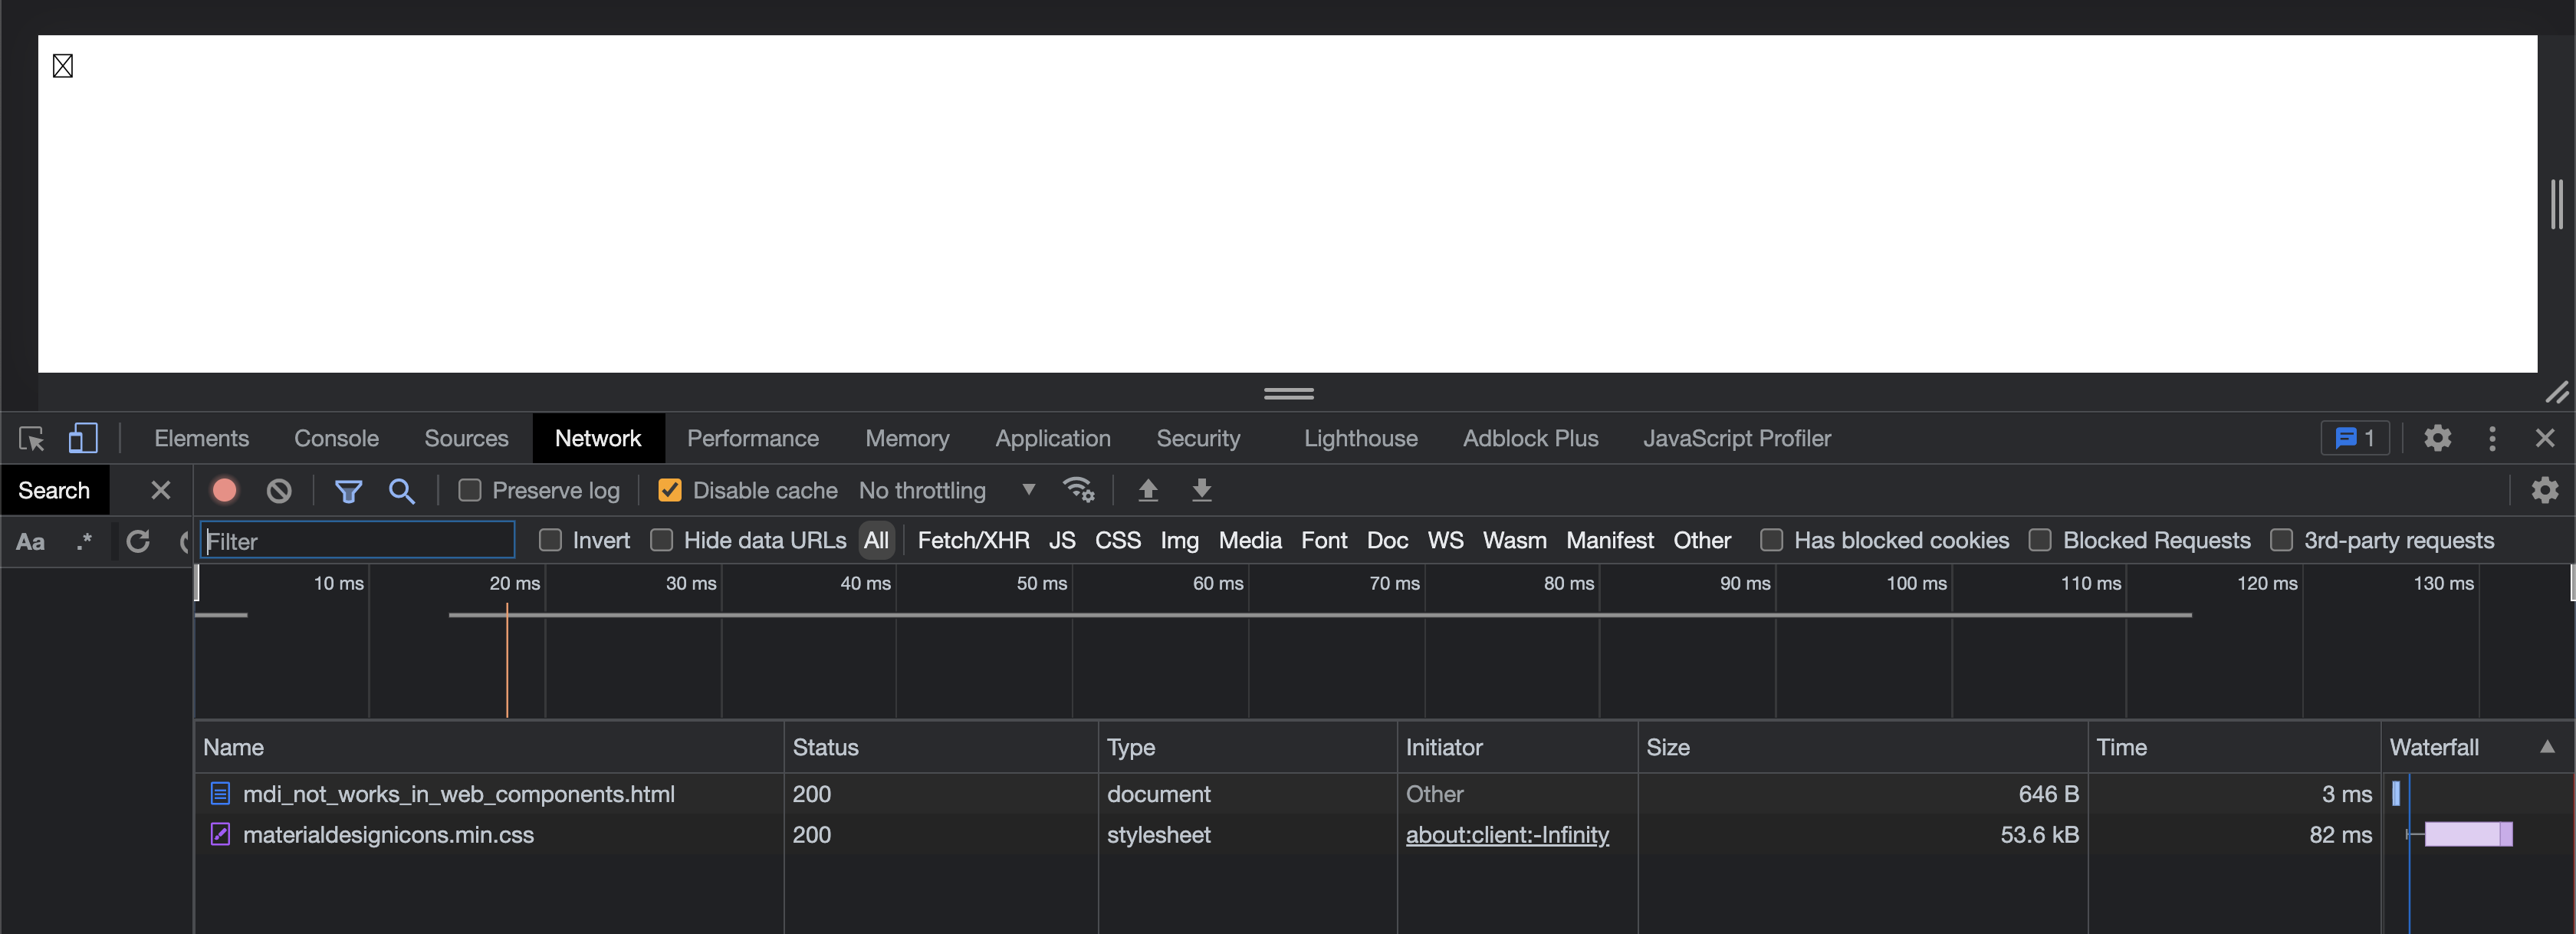Enable the Preserve log checkbox
2576x934 pixels.
470,490
